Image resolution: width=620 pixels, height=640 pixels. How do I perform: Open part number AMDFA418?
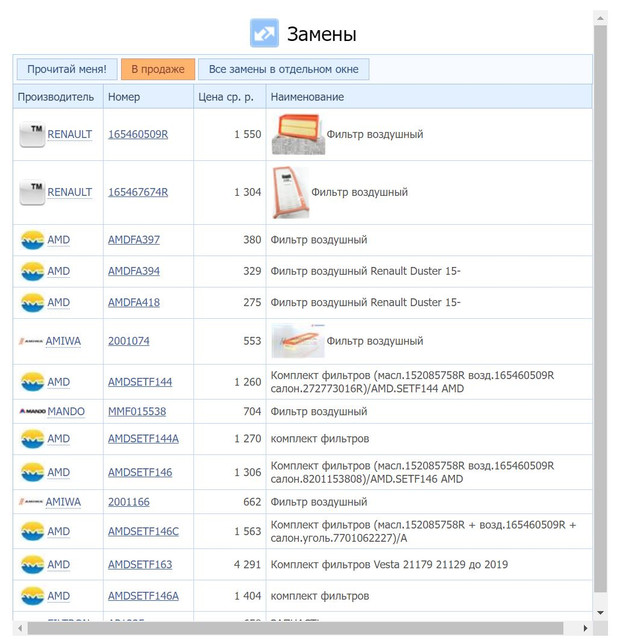coord(134,303)
